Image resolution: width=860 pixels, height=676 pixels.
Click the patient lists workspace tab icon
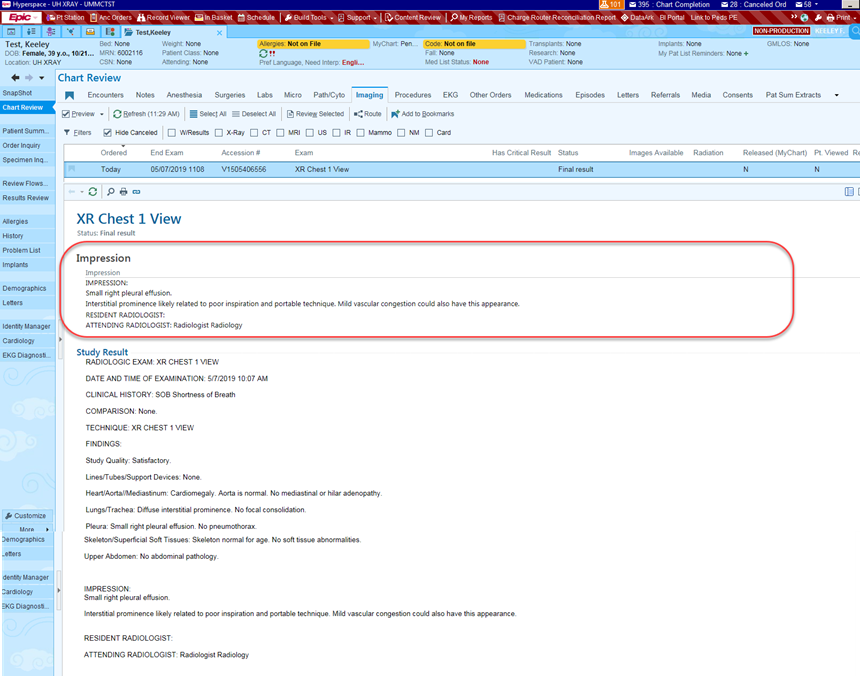coord(31,32)
